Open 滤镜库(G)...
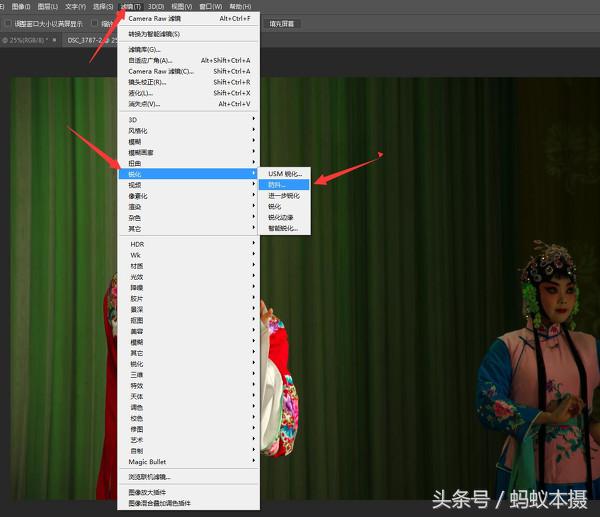600x517 pixels. [189, 50]
